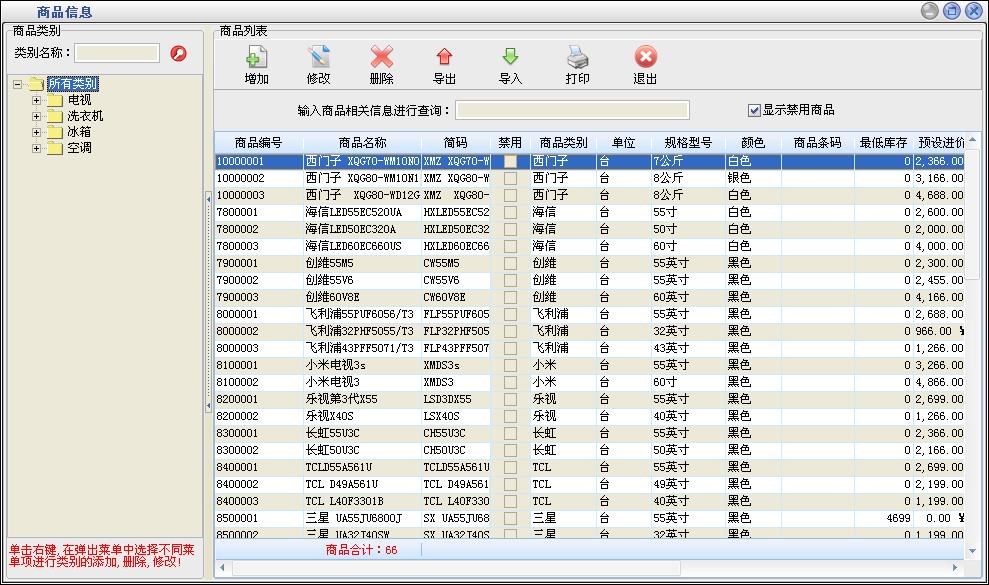Click the red category search icon
Image resolution: width=989 pixels, height=585 pixels.
[179, 53]
